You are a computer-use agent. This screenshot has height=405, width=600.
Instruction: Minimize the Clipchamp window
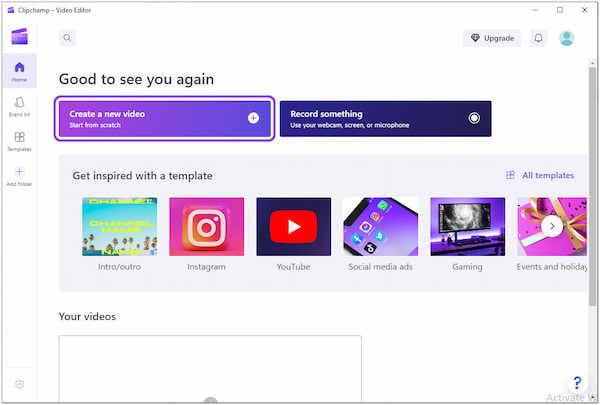point(535,10)
